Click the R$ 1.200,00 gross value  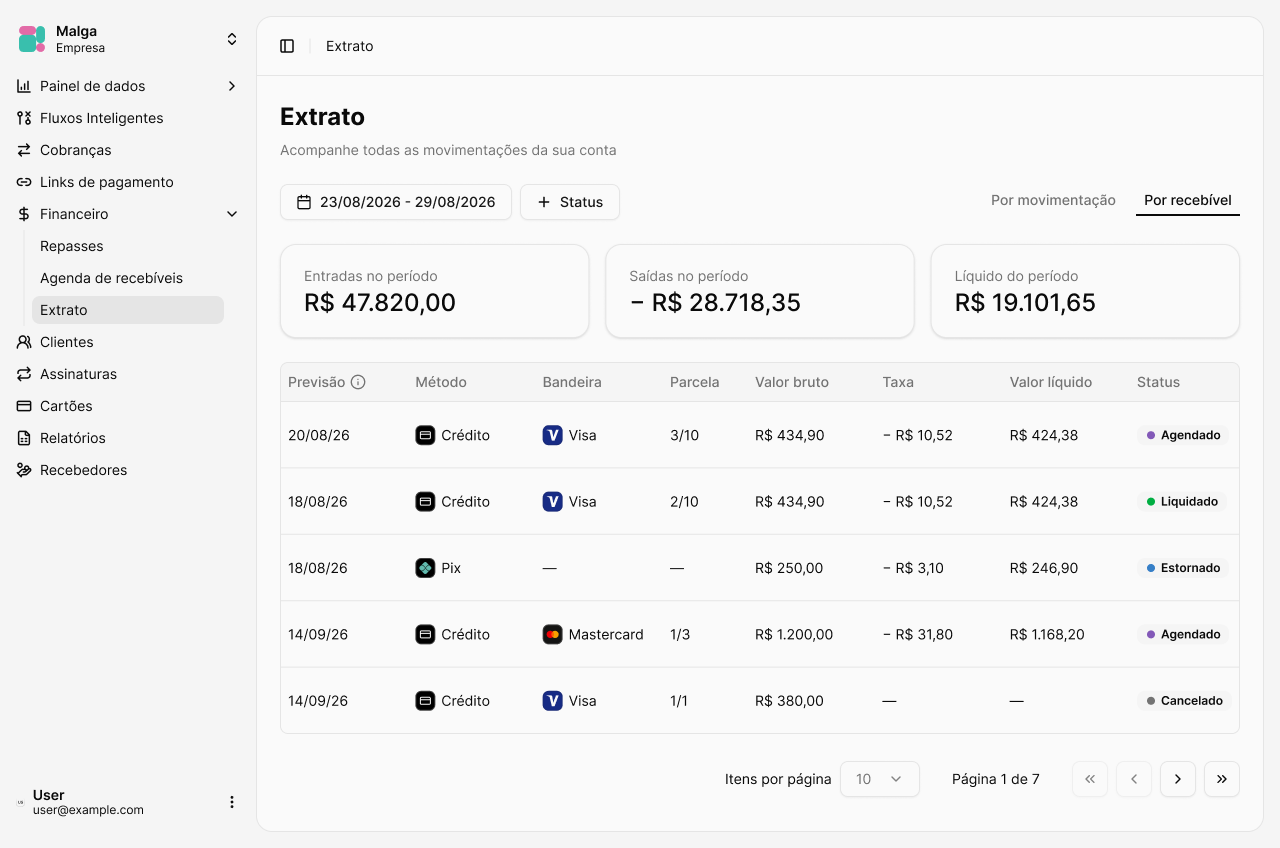tap(794, 634)
